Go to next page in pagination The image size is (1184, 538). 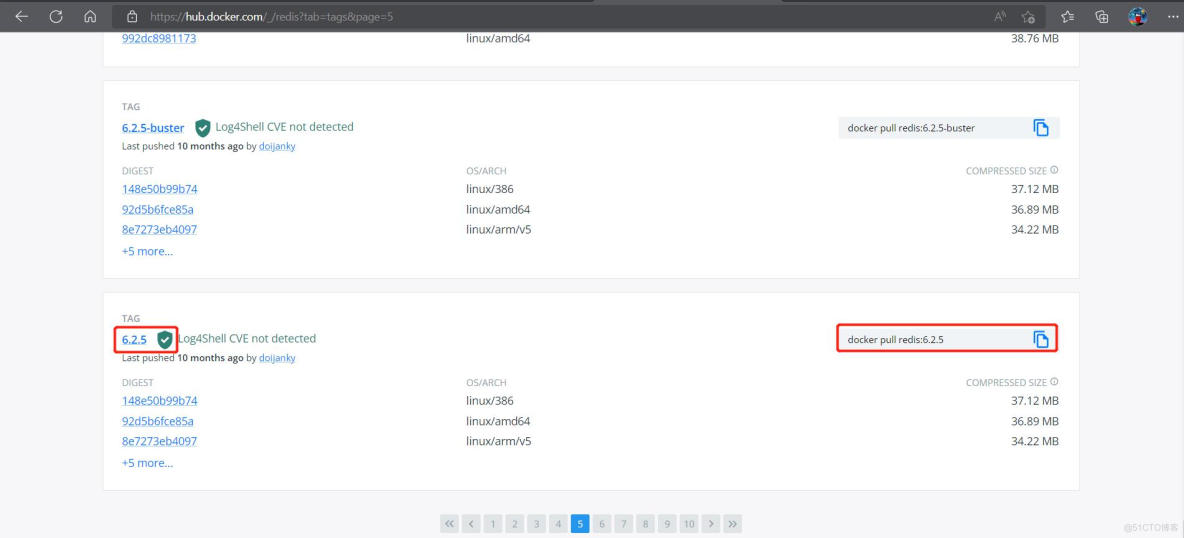click(x=711, y=523)
